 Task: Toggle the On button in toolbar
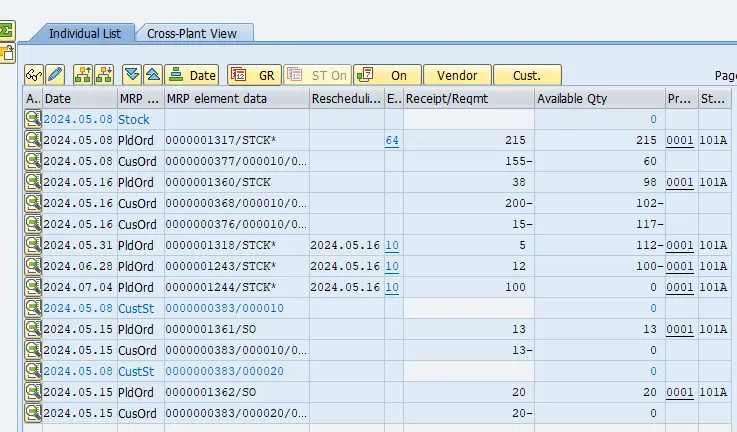(387, 75)
